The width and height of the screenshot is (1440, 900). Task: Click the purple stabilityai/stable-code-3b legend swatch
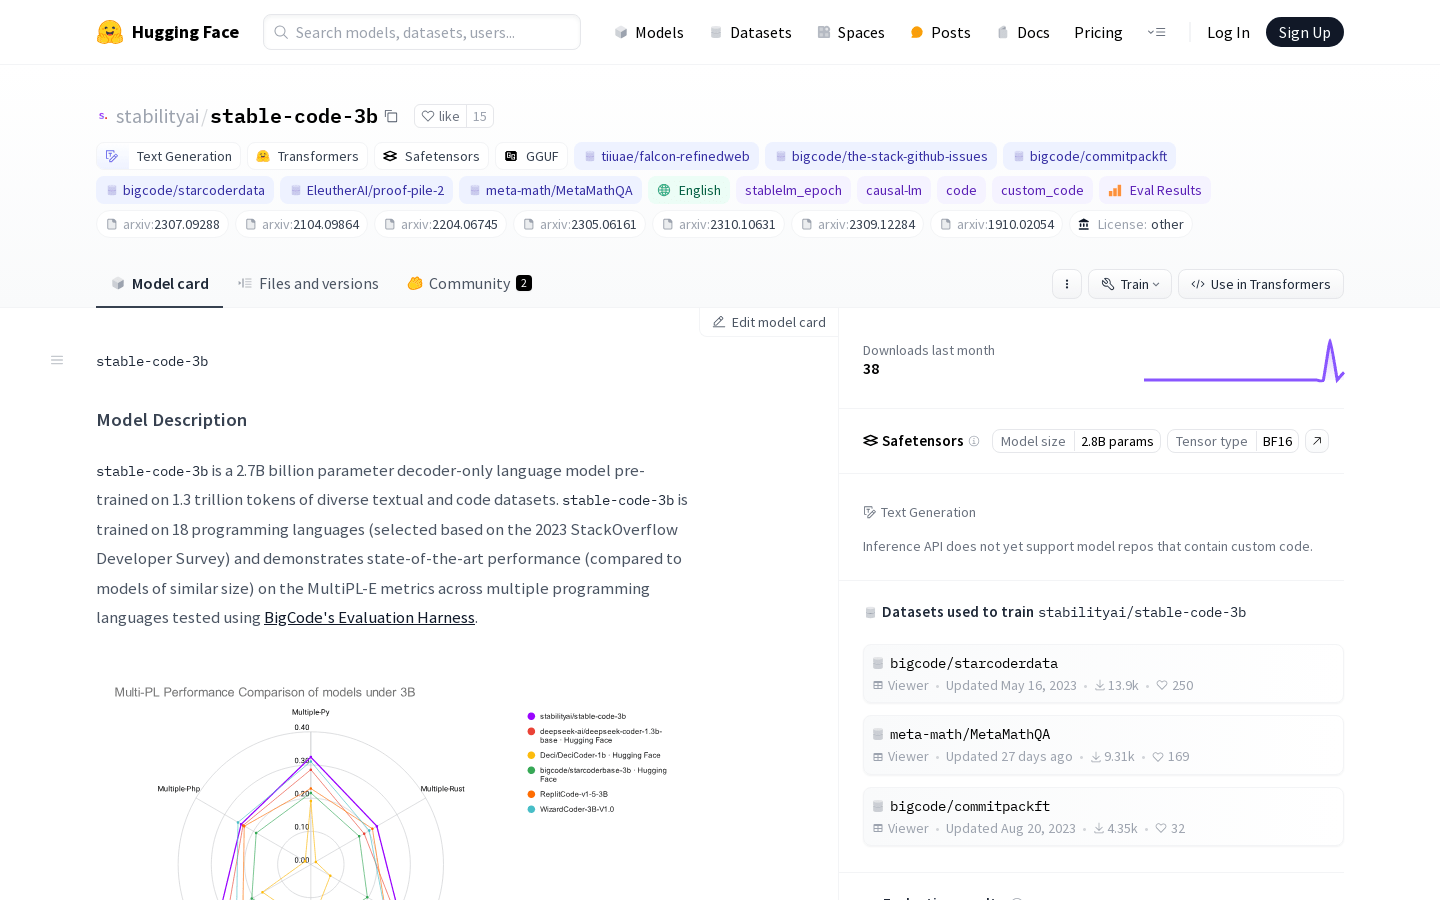tap(531, 716)
